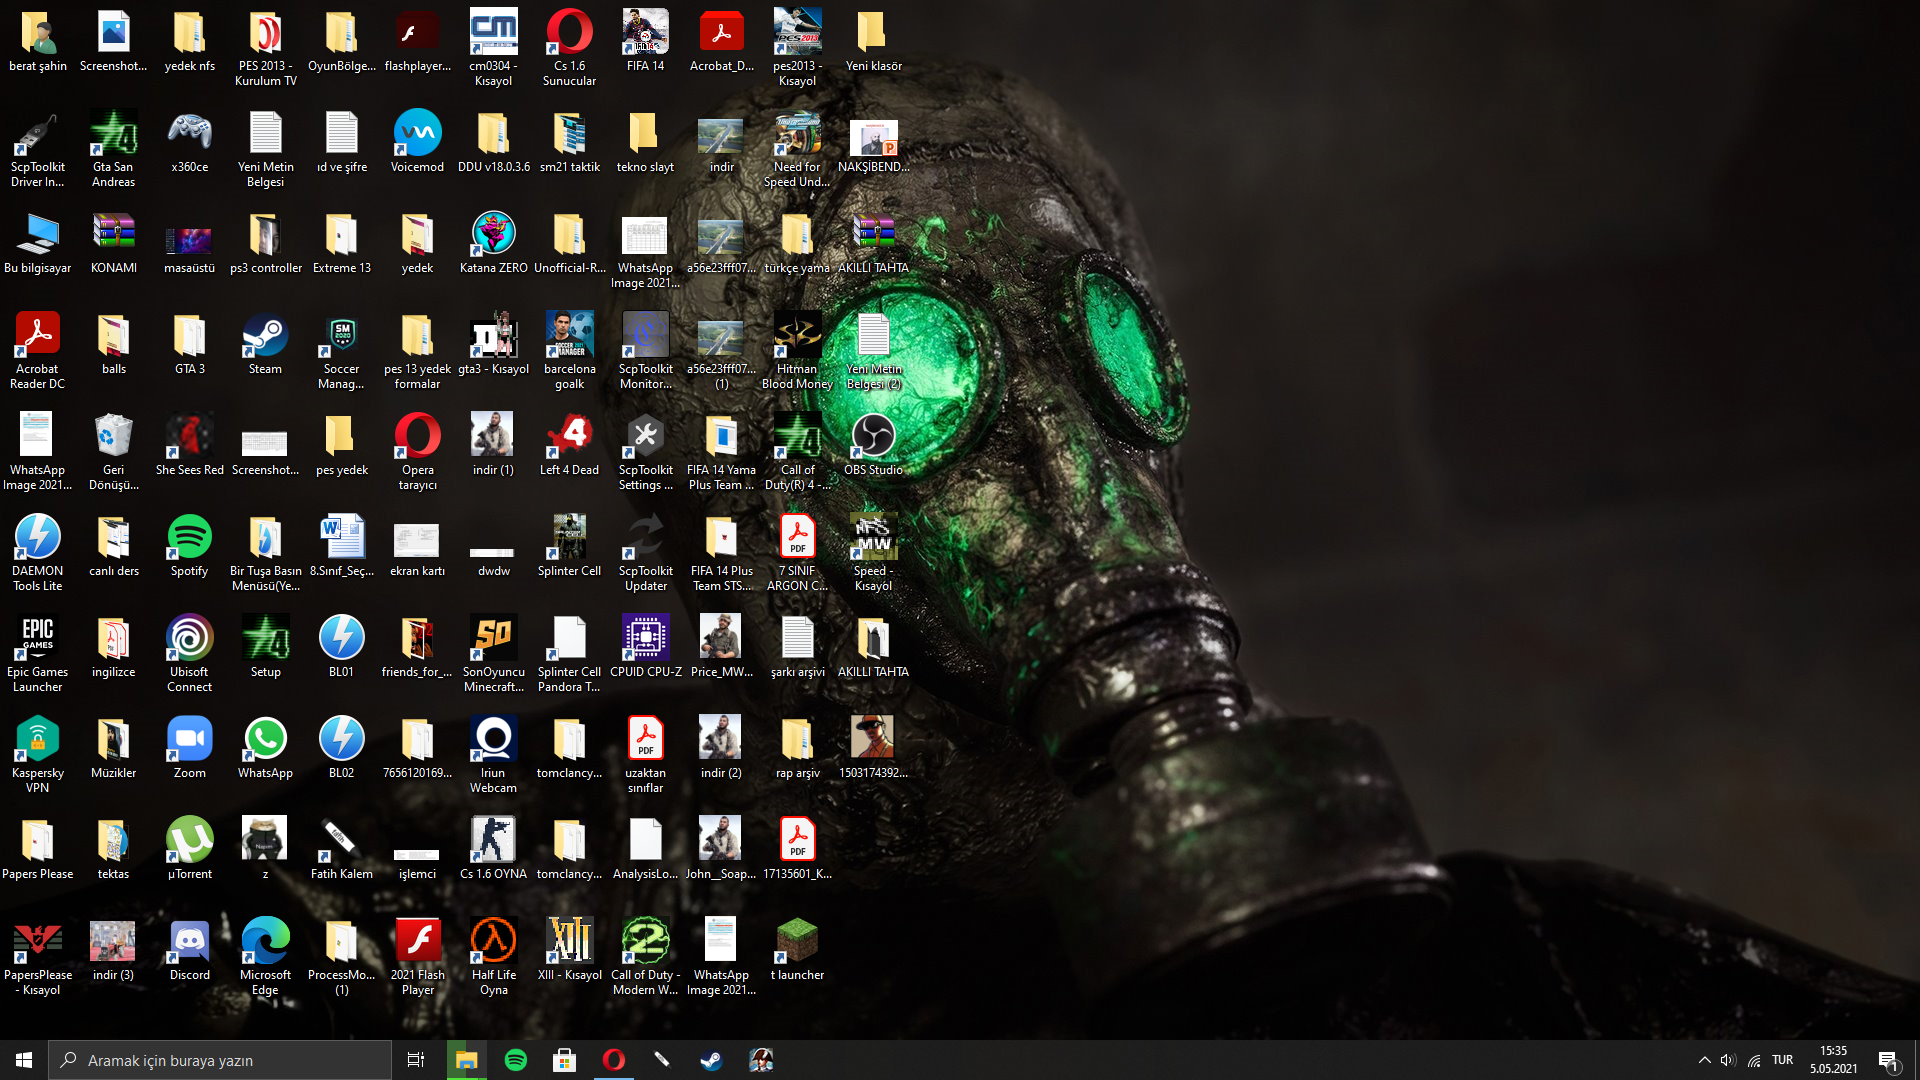Open notification center action button
The width and height of the screenshot is (1920, 1080).
tap(1888, 1060)
